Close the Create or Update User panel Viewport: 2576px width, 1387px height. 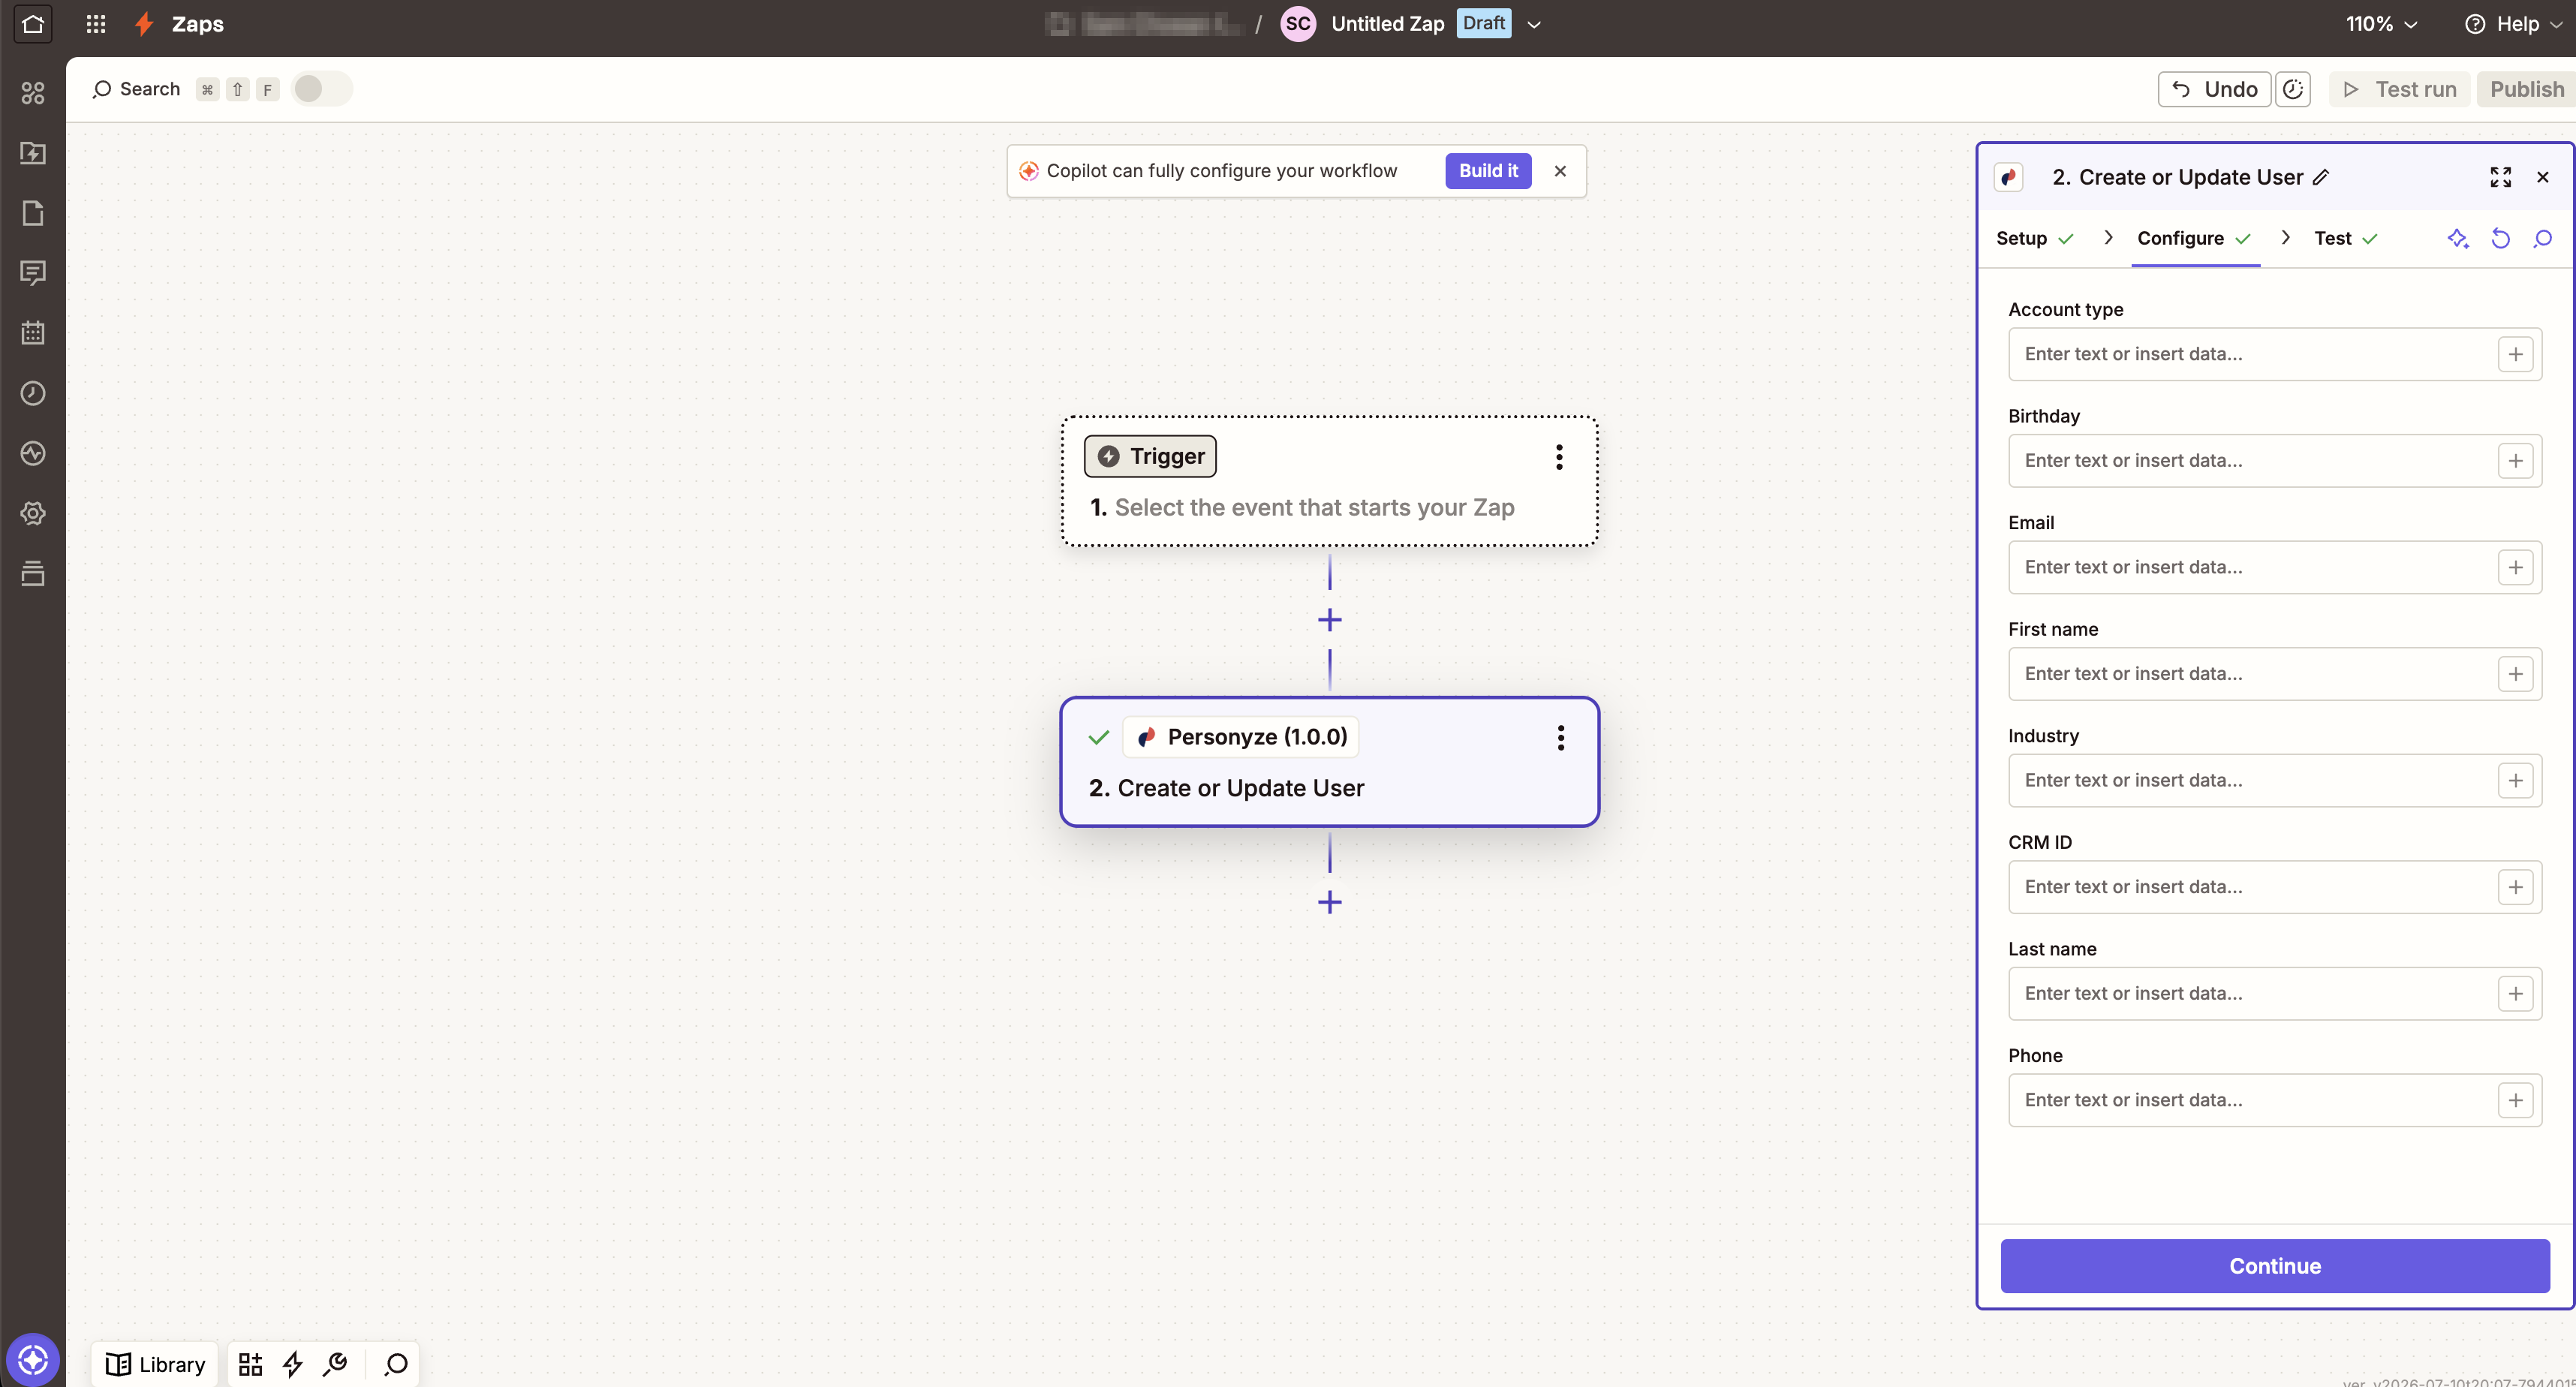click(2543, 177)
